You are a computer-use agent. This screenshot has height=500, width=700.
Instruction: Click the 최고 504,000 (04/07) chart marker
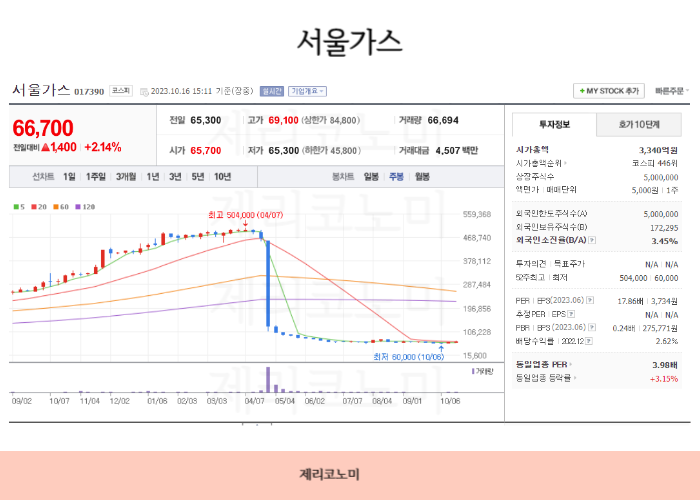[246, 215]
